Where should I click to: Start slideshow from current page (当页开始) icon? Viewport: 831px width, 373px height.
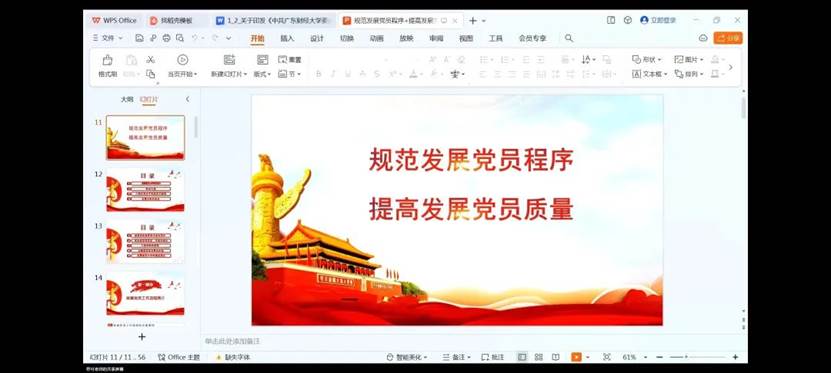182,60
